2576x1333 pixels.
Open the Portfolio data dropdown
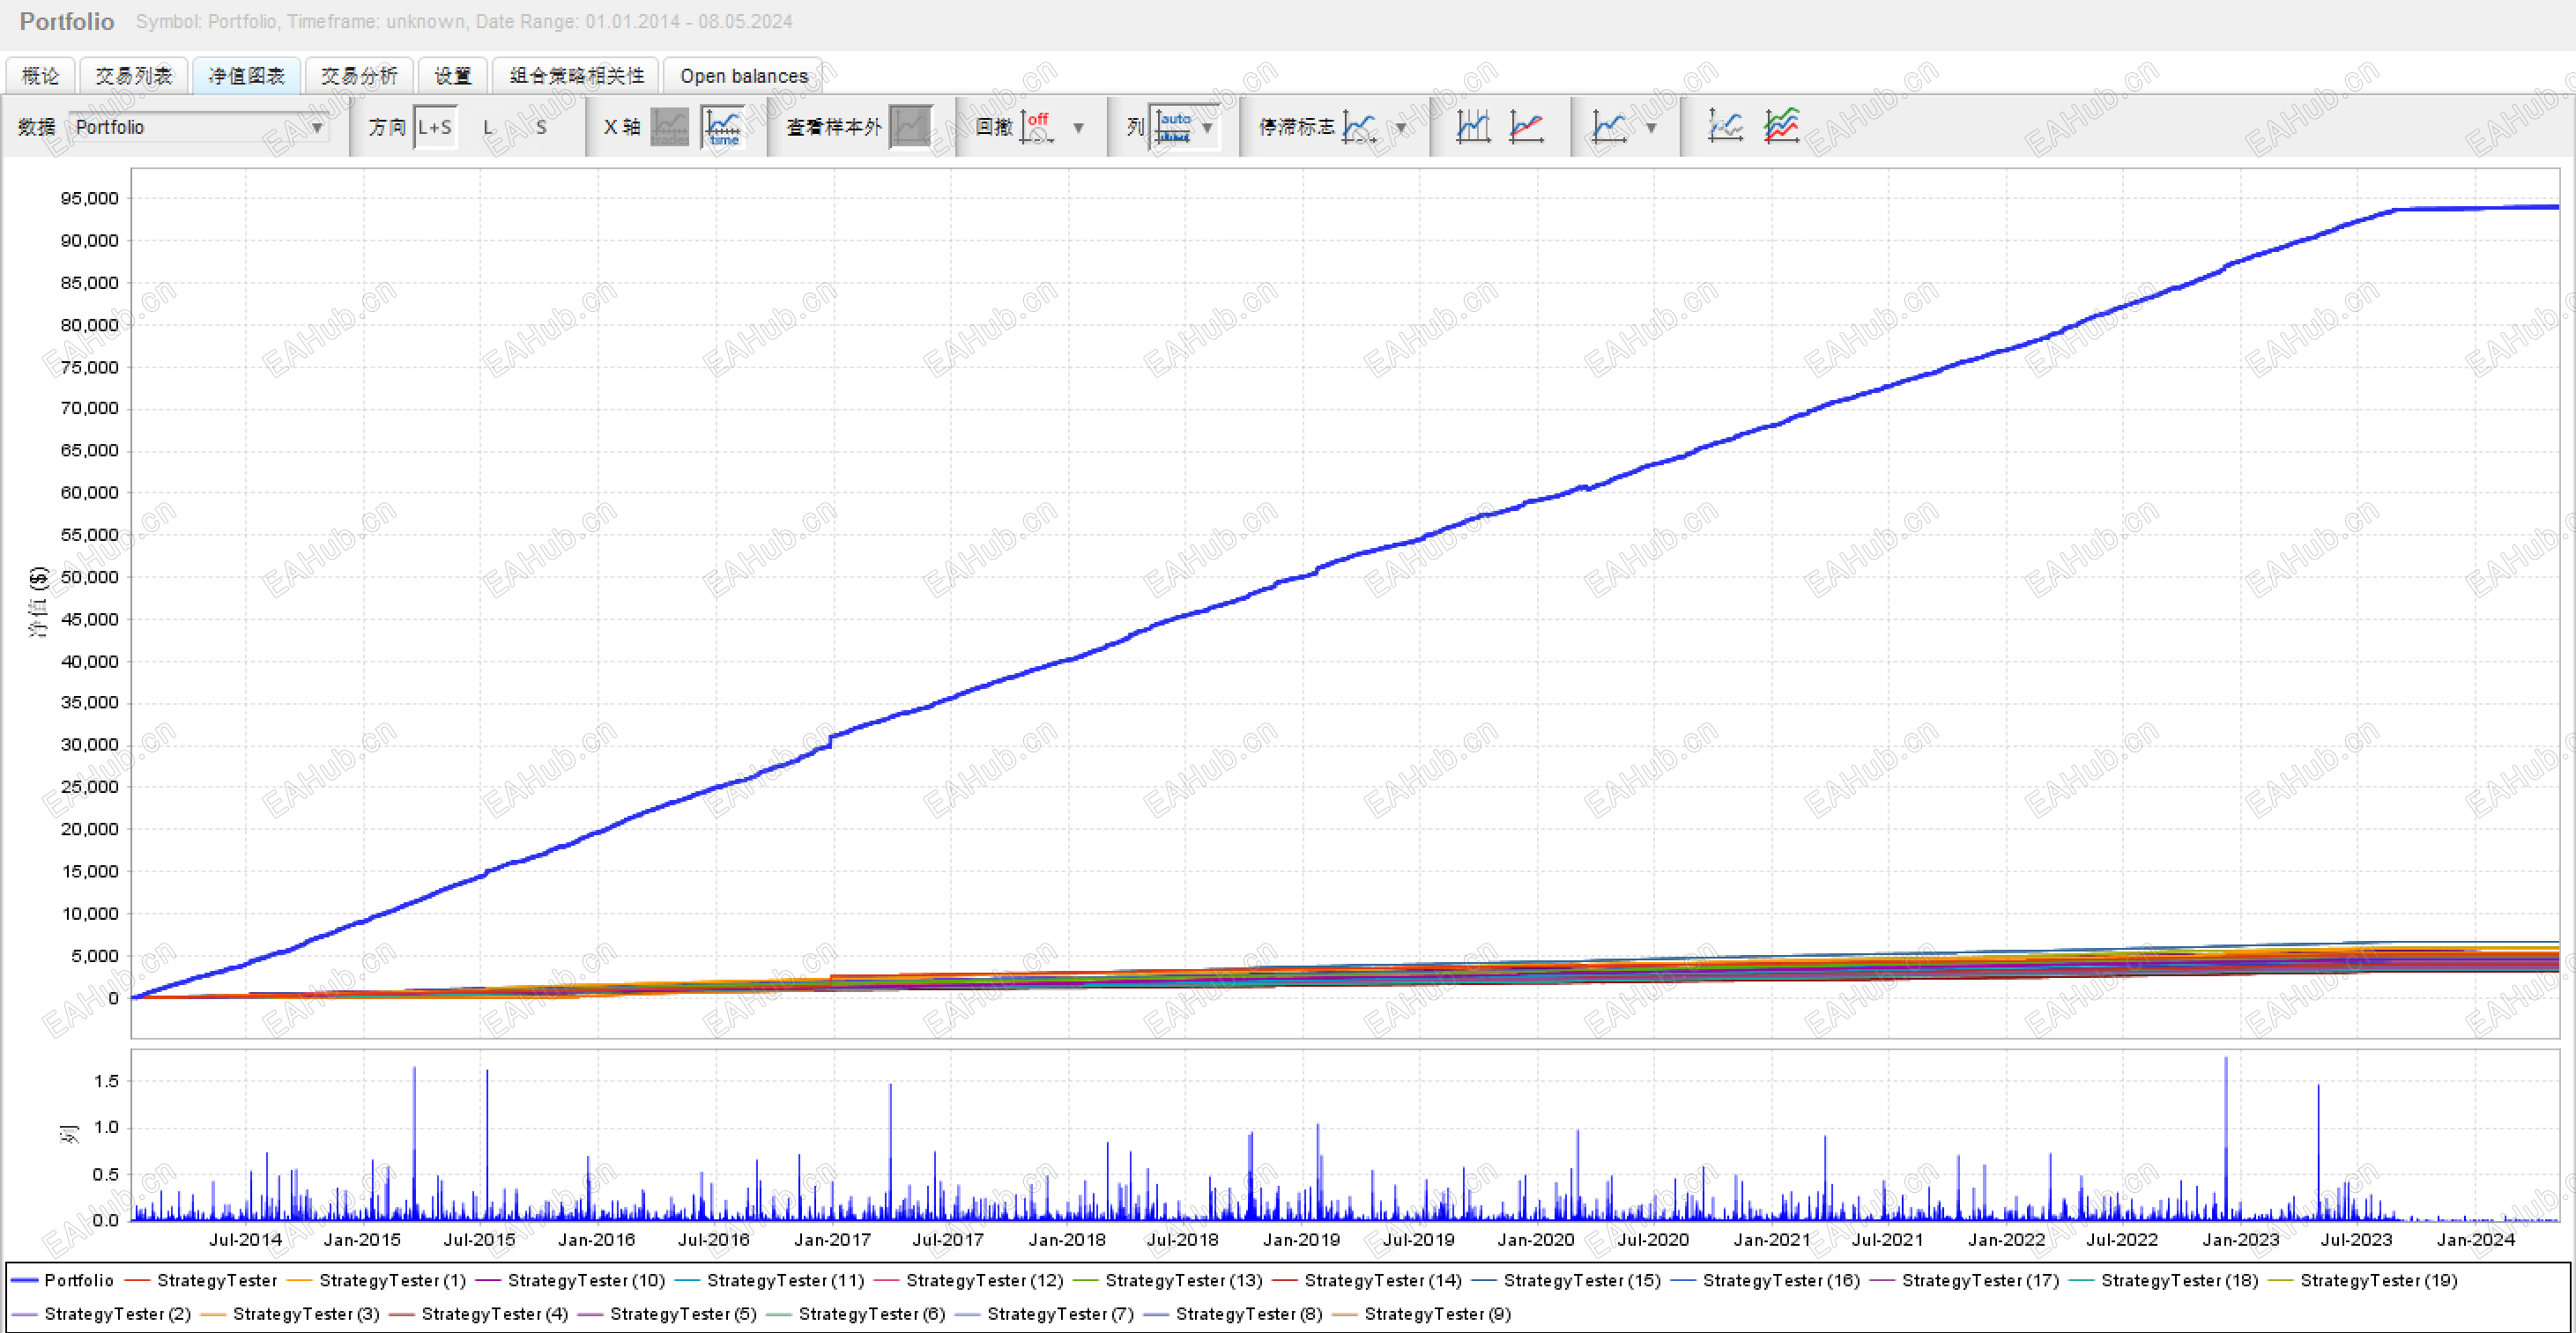pos(198,127)
